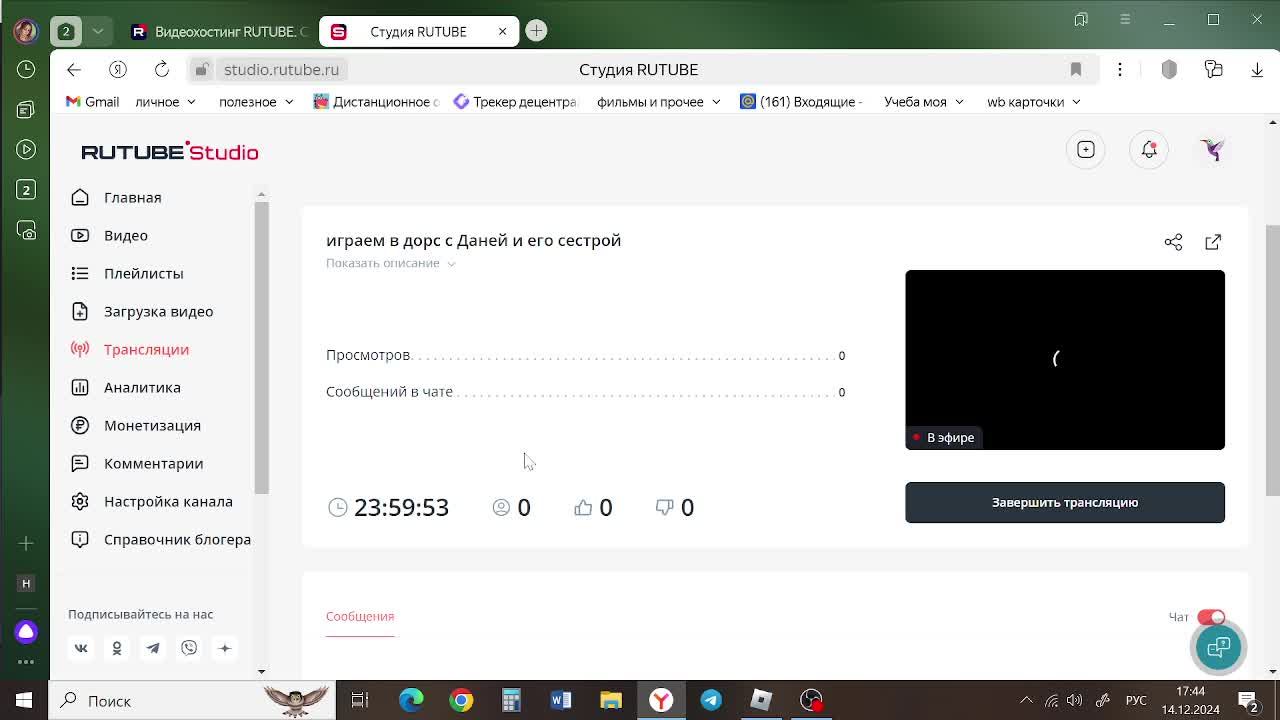Open Alice assistant in browser side panel
Image resolution: width=1280 pixels, height=720 pixels.
click(26, 632)
